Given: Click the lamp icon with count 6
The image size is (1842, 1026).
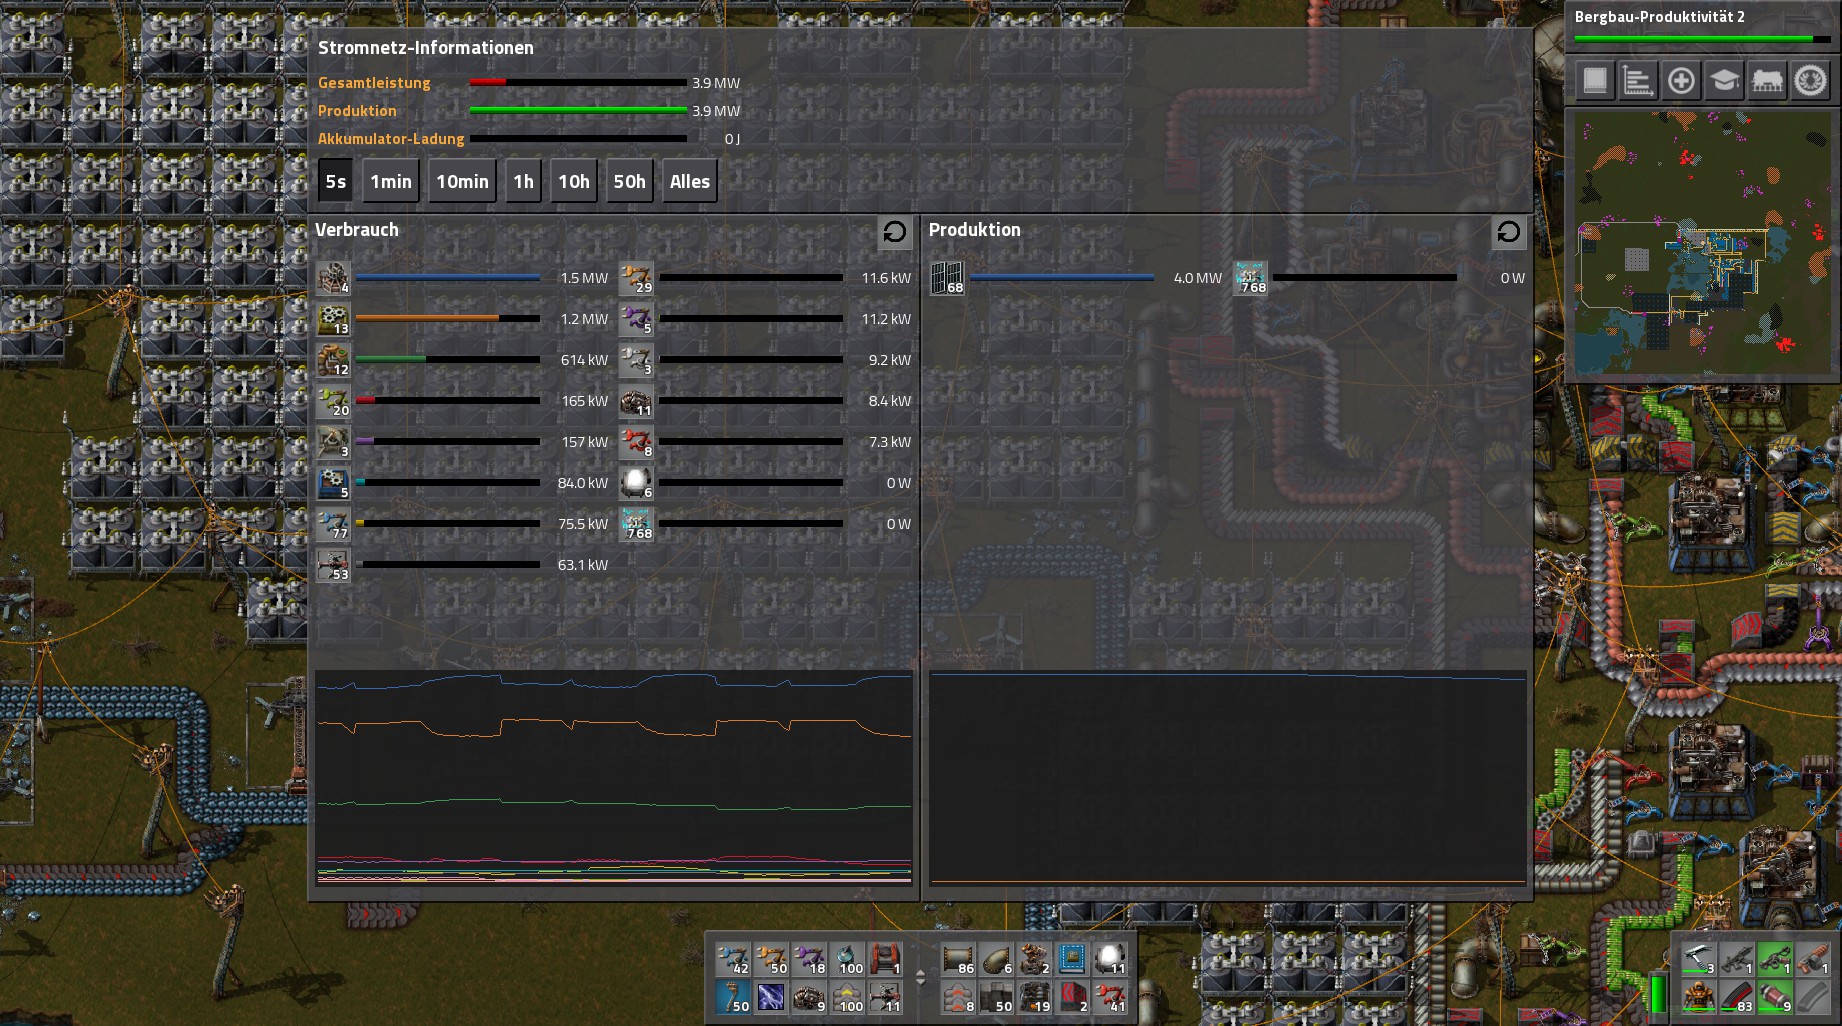Looking at the screenshot, I should (636, 483).
